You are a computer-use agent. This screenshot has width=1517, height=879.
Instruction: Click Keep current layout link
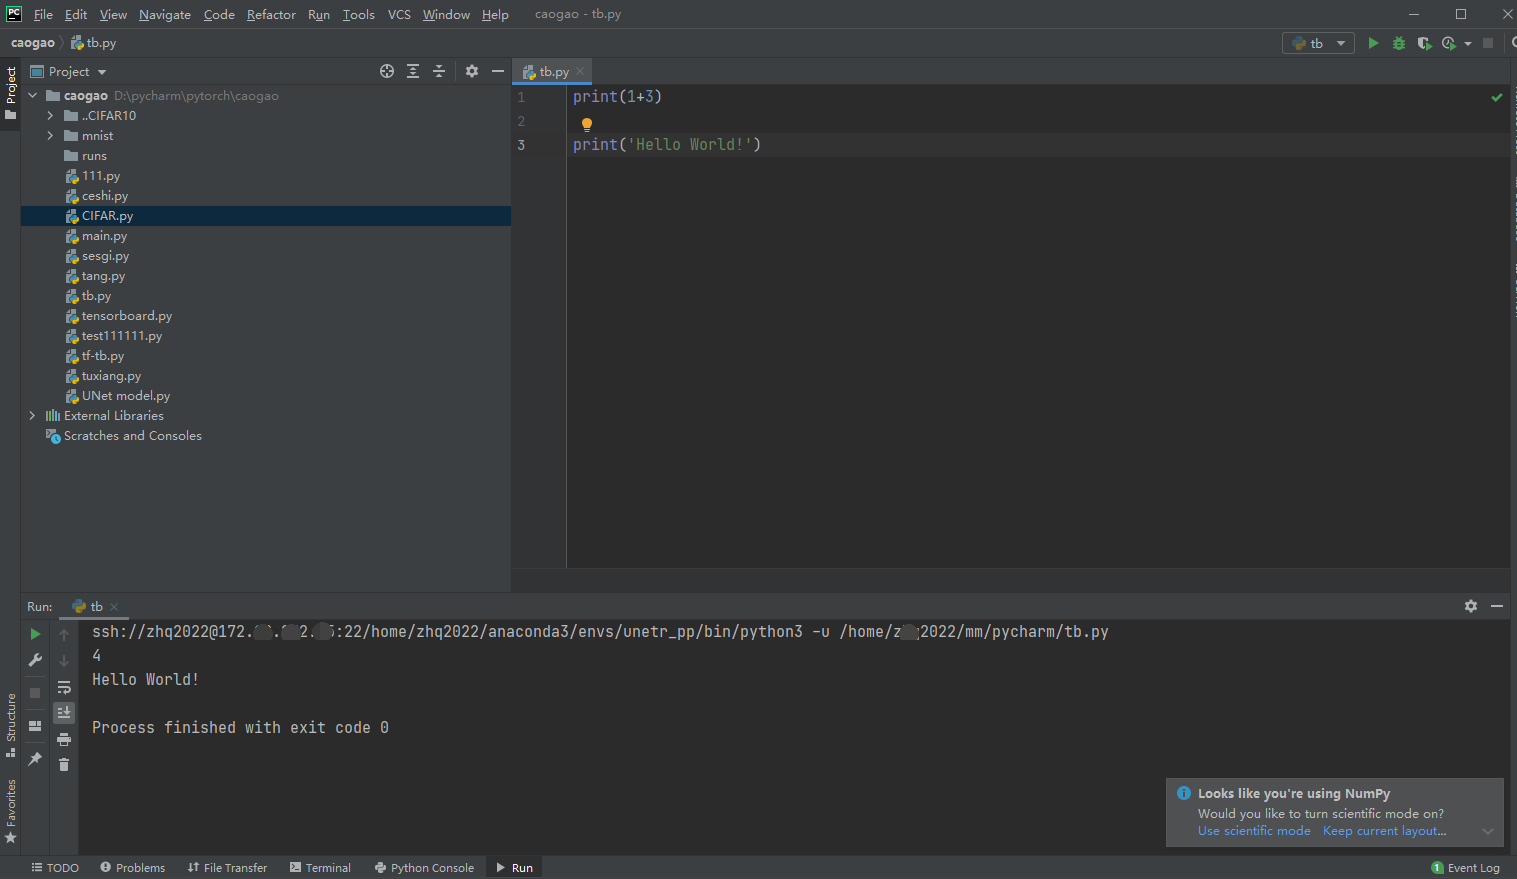tap(1384, 831)
